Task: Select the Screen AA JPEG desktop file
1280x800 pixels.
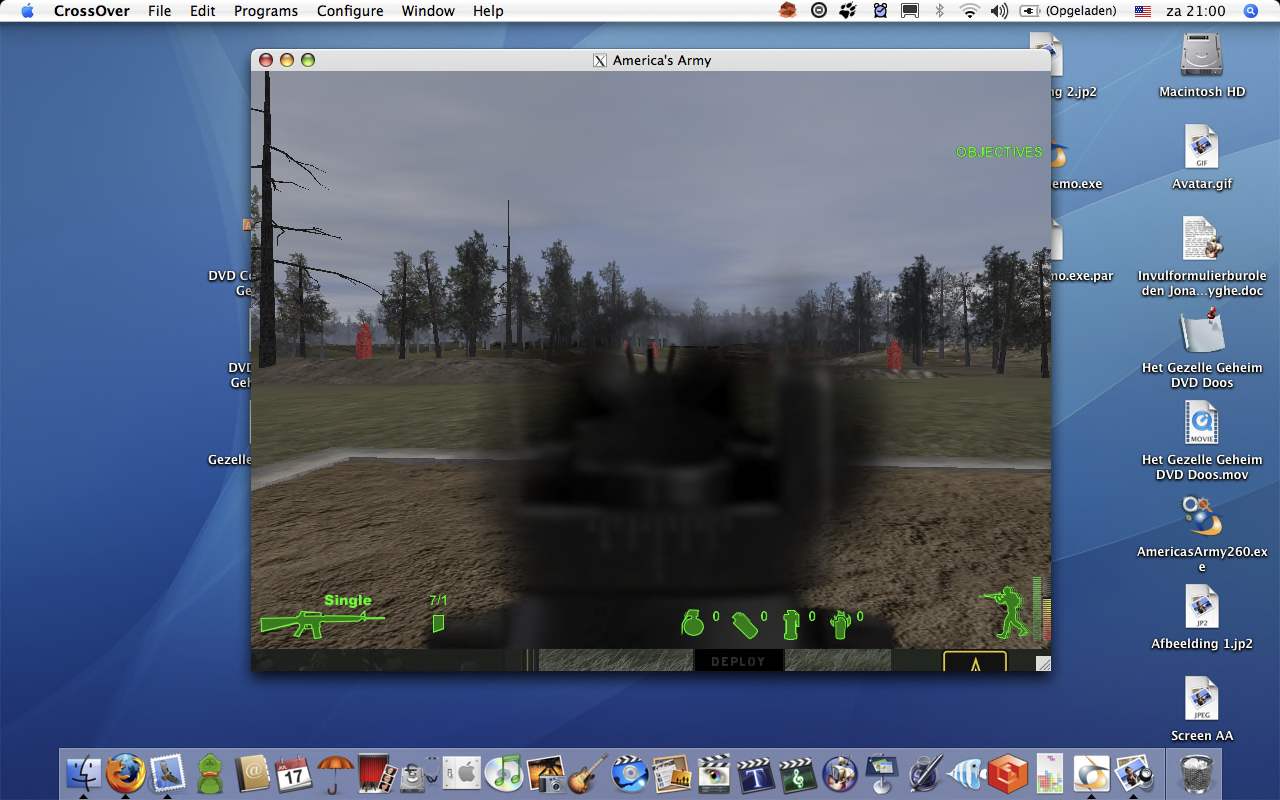Action: tap(1202, 699)
